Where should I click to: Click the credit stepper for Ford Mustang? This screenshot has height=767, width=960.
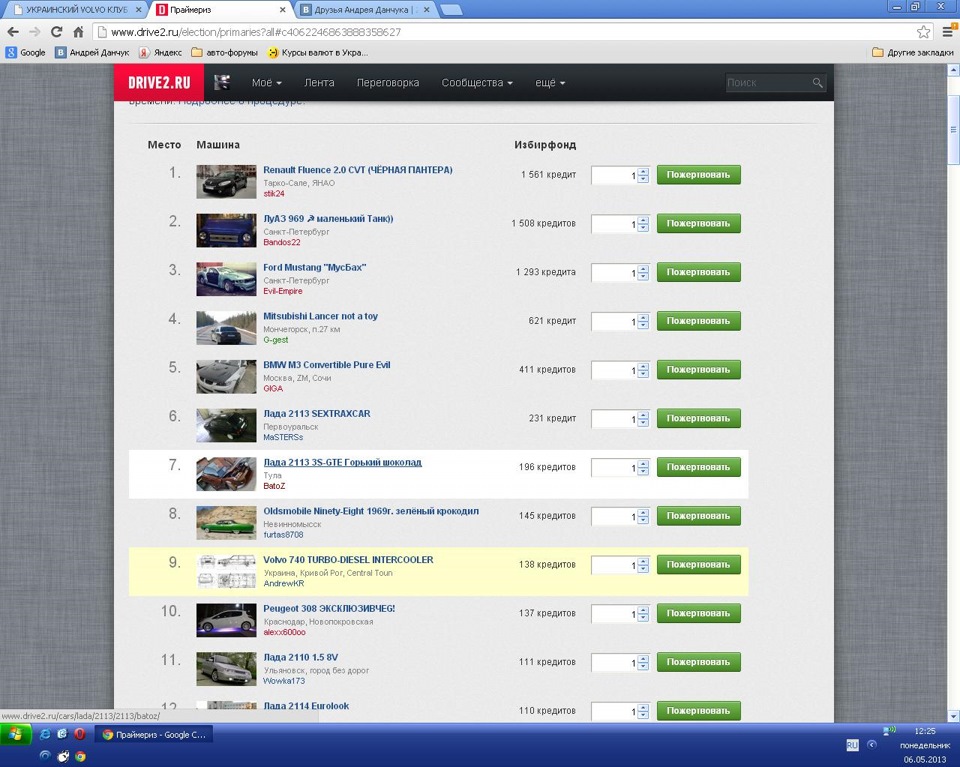tap(643, 273)
